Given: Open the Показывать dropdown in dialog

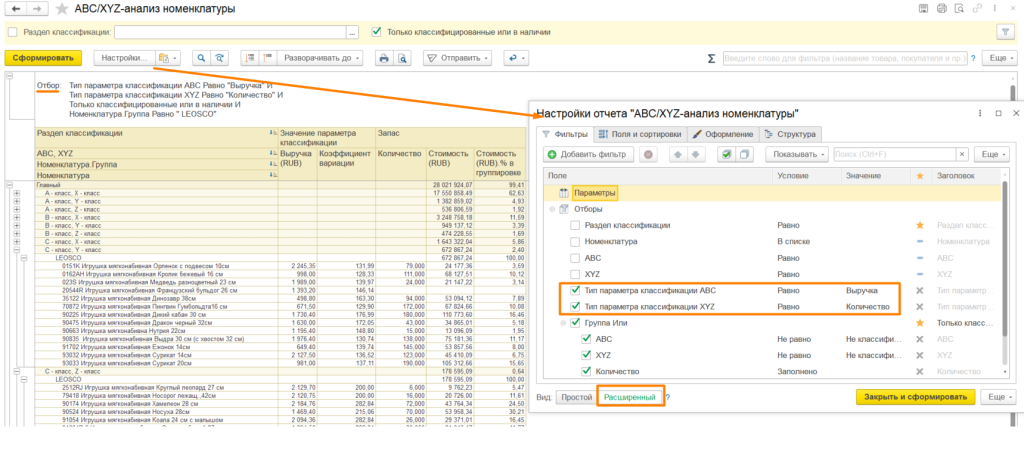Looking at the screenshot, I should tap(797, 154).
